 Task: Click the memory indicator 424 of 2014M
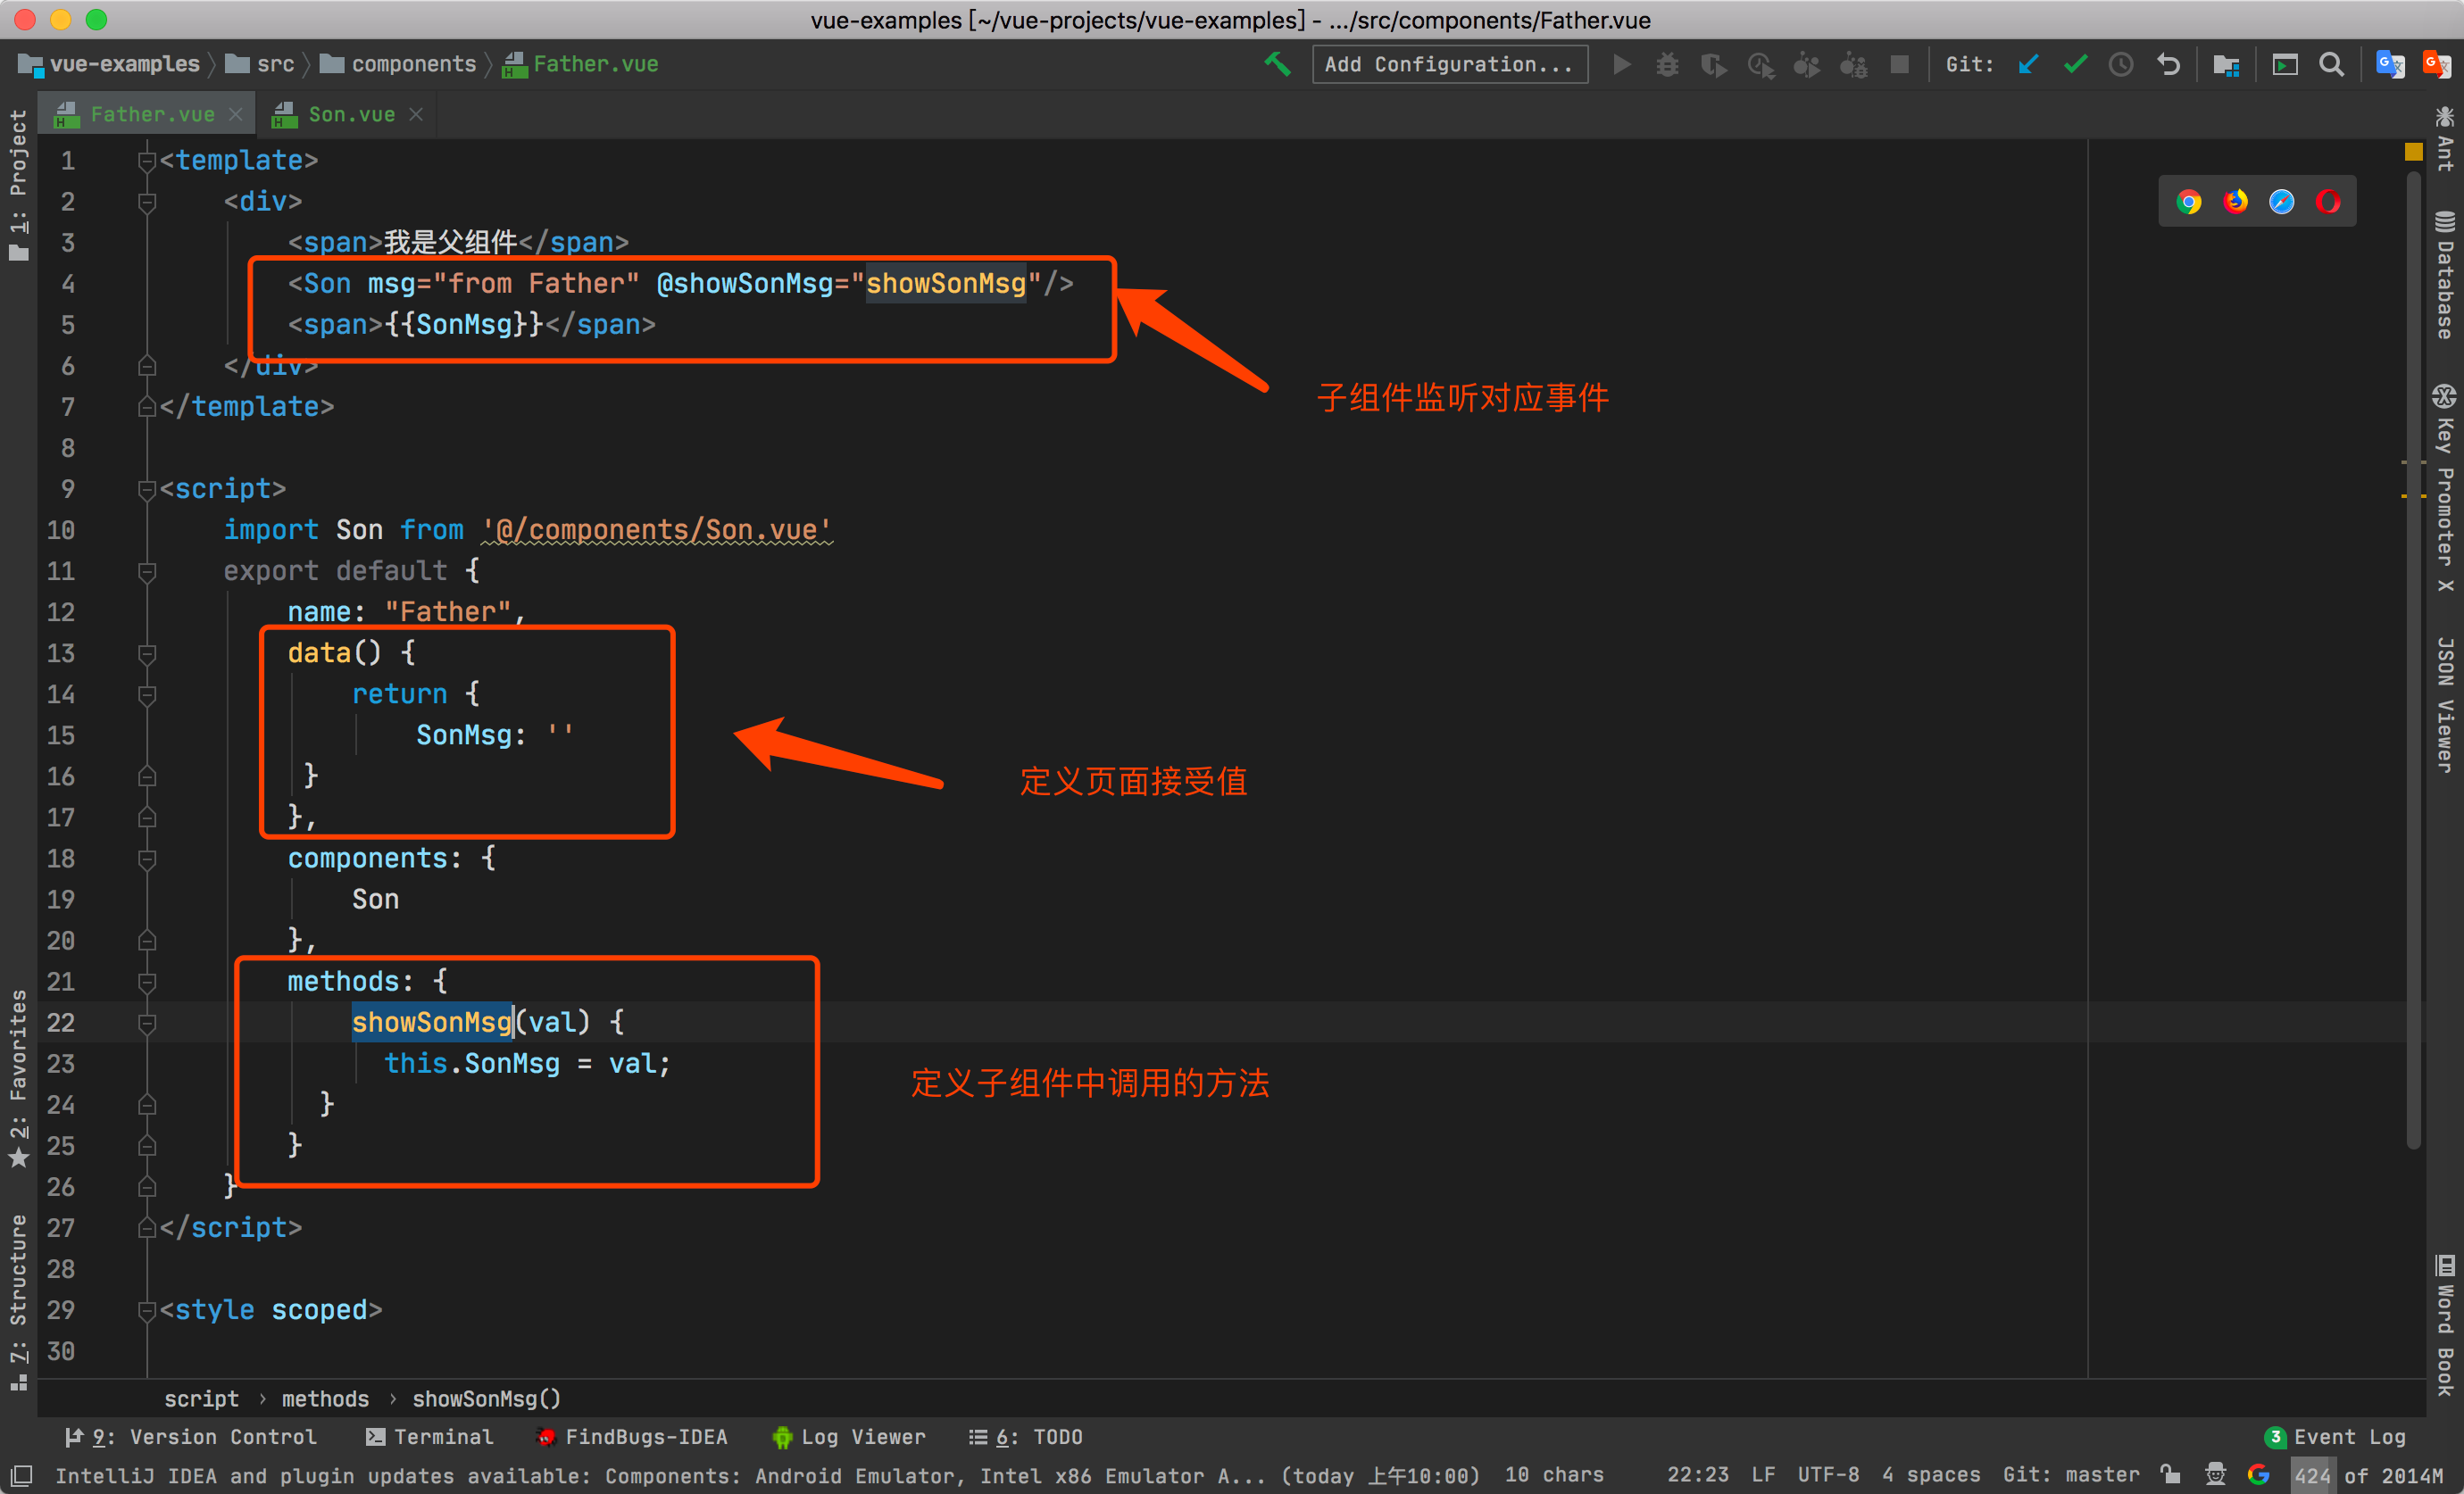pos(2366,1474)
